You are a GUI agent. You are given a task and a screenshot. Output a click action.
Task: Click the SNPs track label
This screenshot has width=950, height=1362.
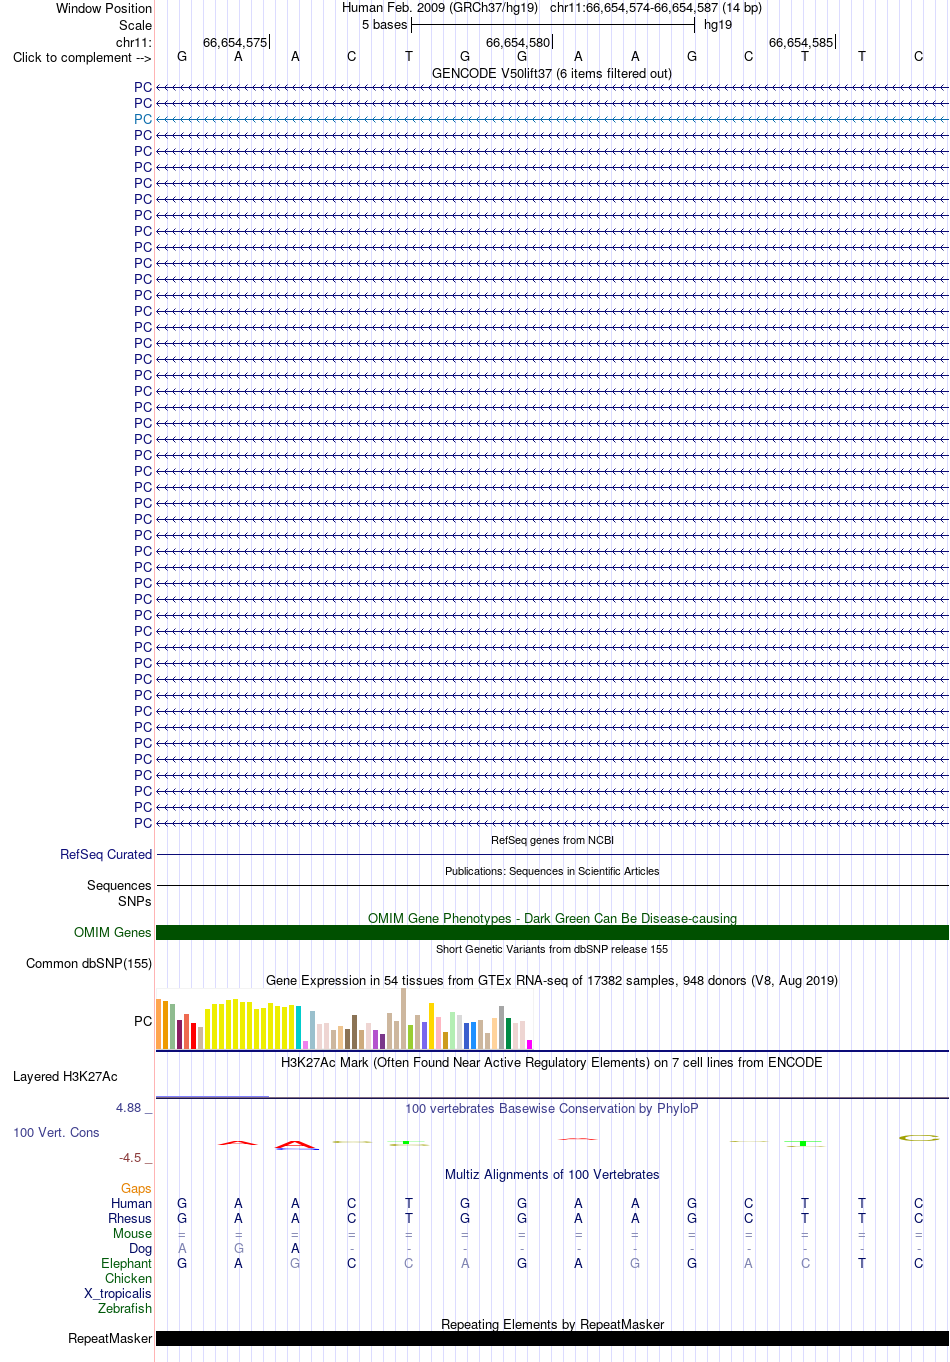134,901
